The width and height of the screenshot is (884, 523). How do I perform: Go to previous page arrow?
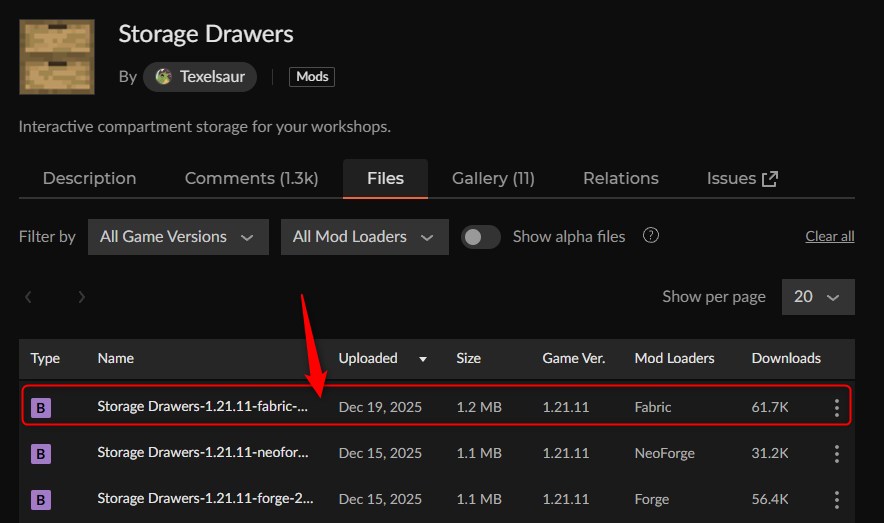[x=28, y=296]
